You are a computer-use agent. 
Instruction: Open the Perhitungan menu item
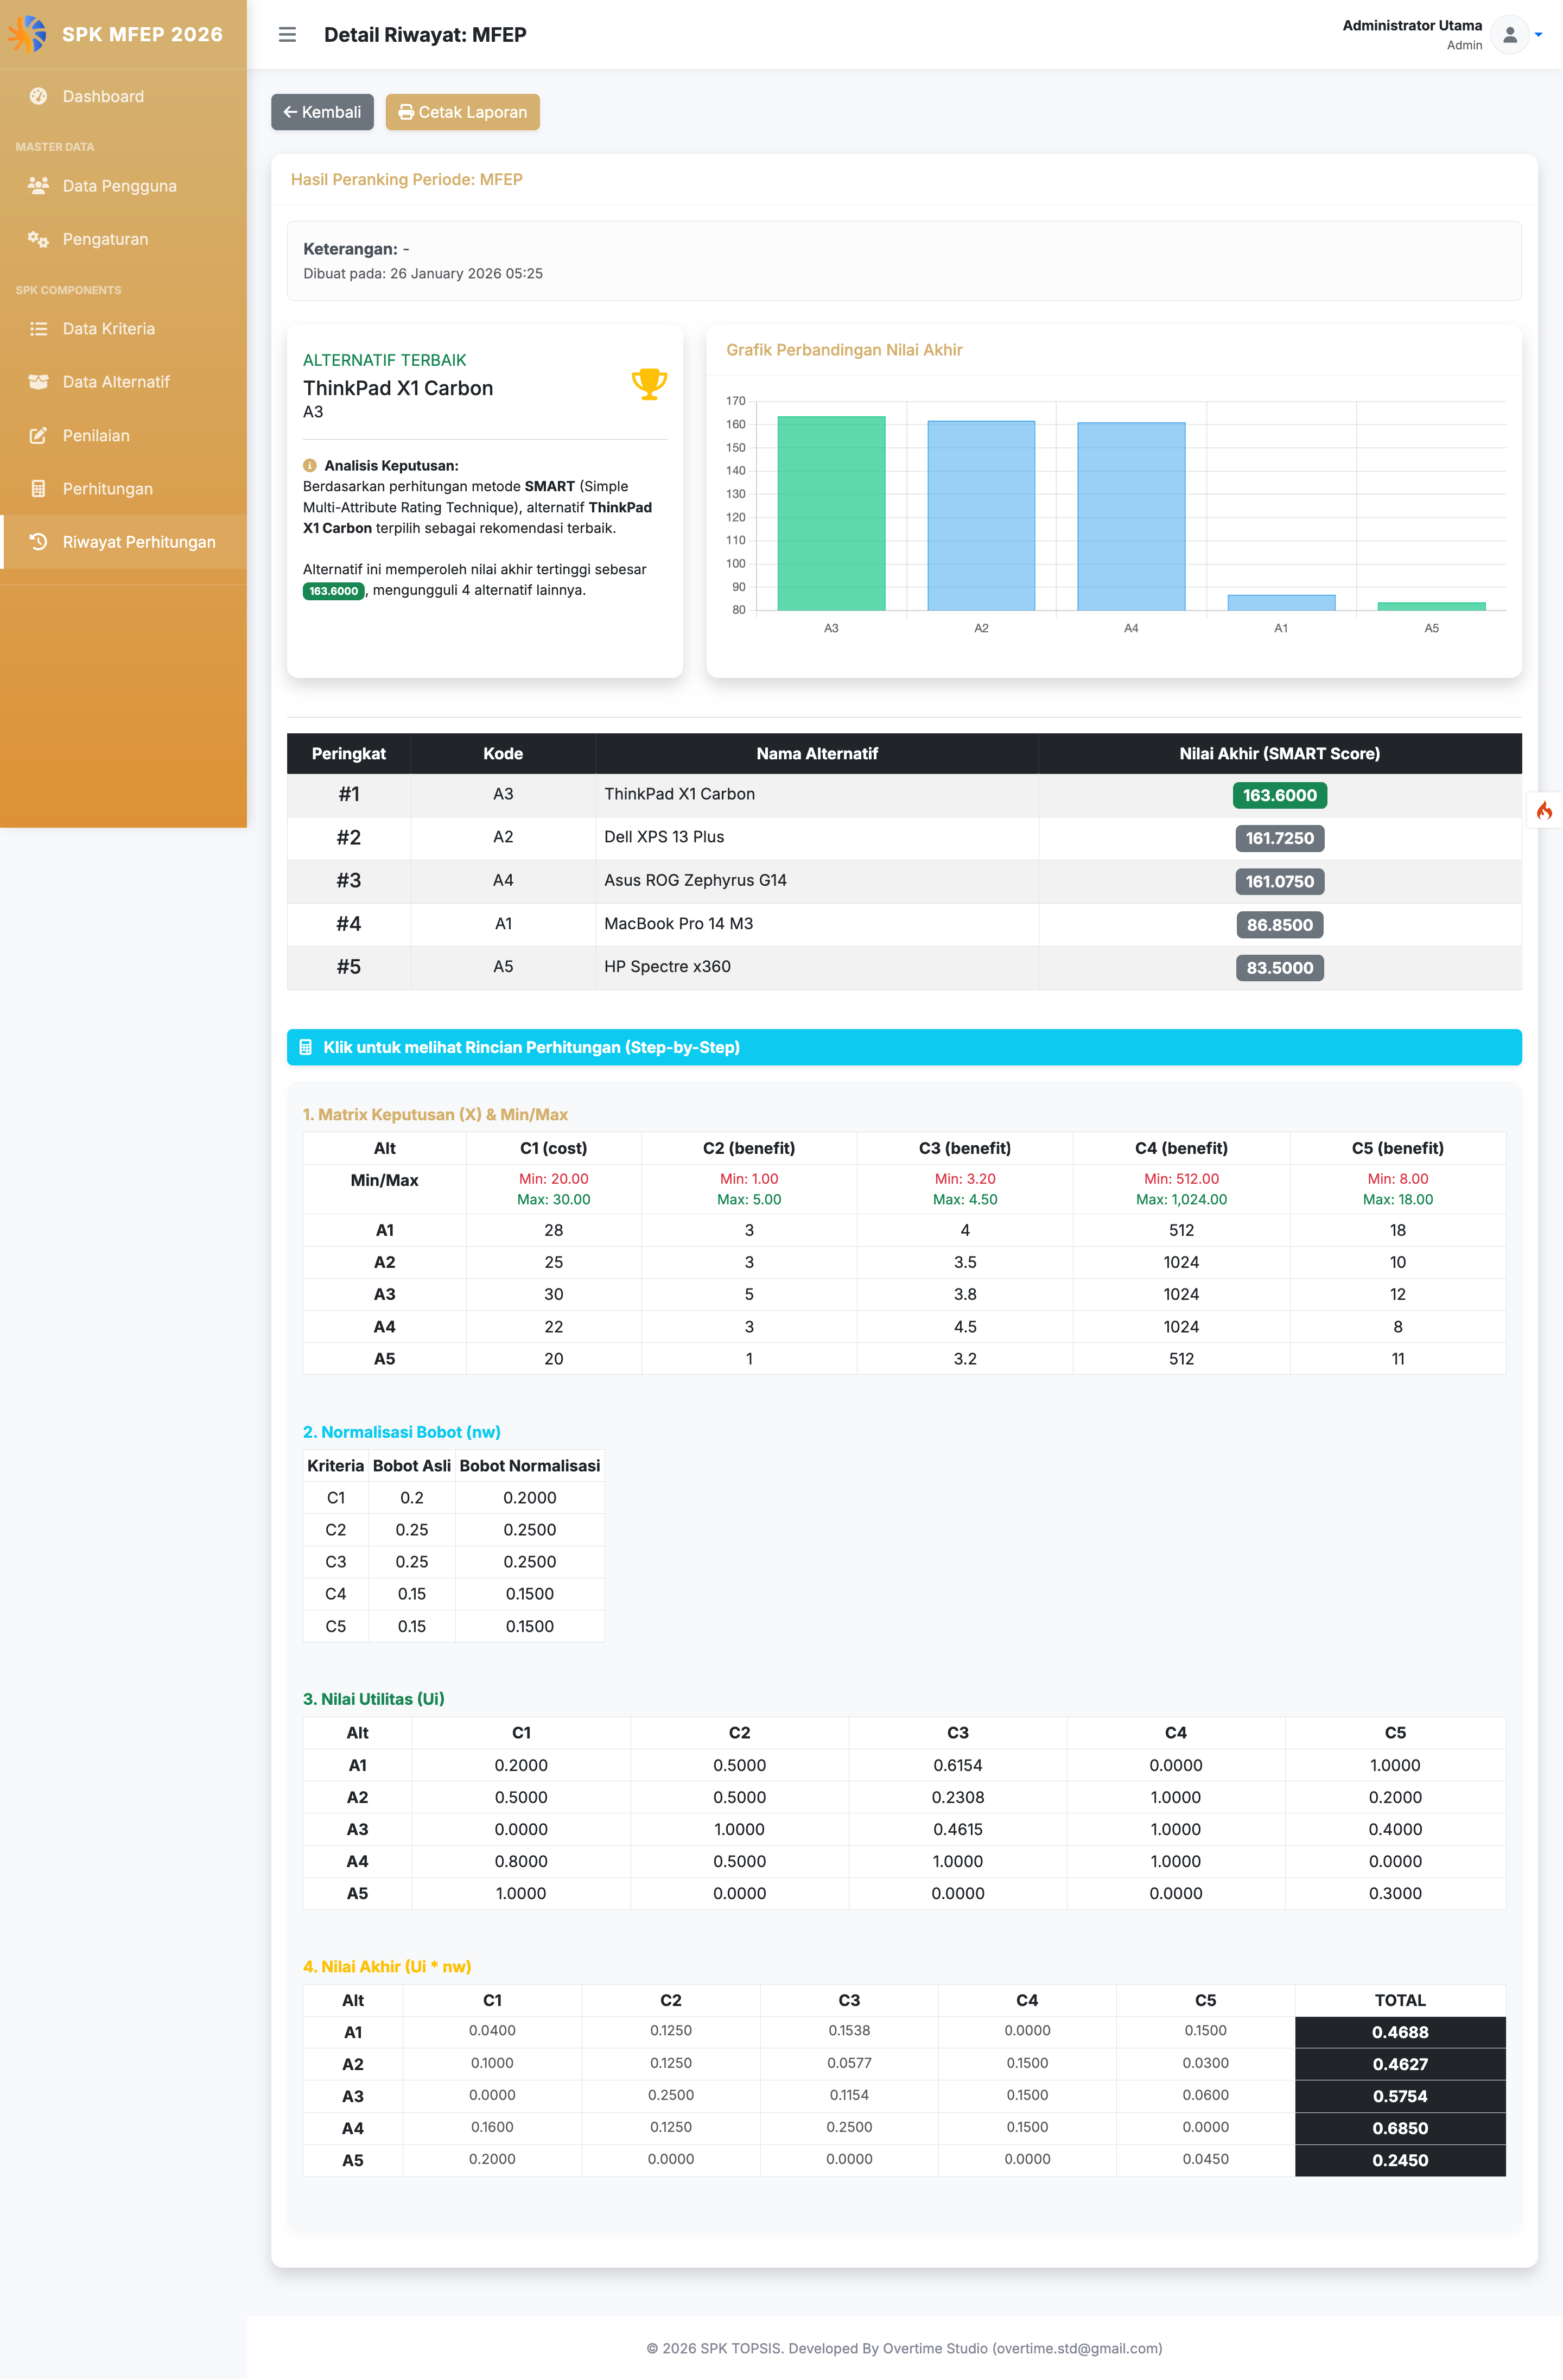[123, 489]
